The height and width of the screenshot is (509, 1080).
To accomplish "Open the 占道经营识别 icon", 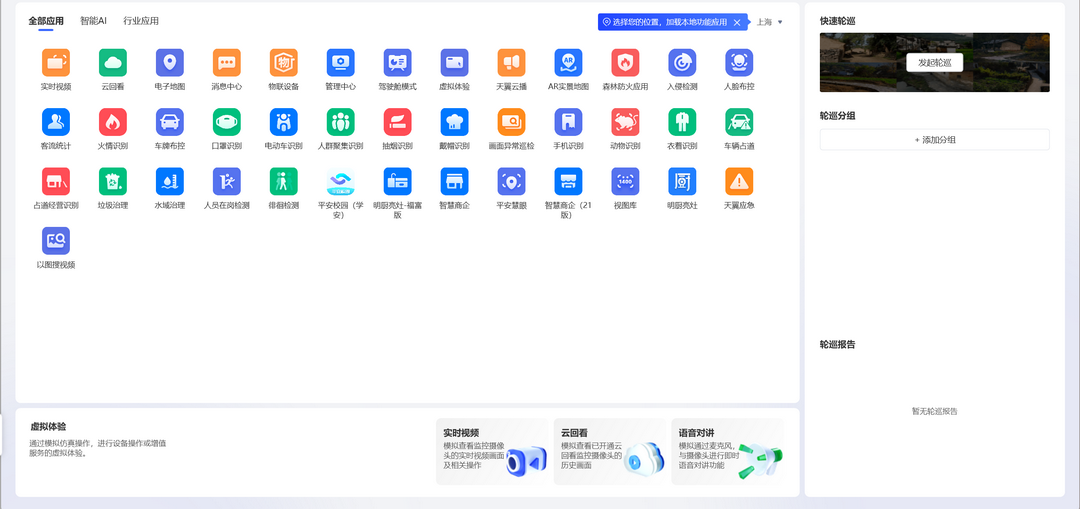I will [56, 181].
